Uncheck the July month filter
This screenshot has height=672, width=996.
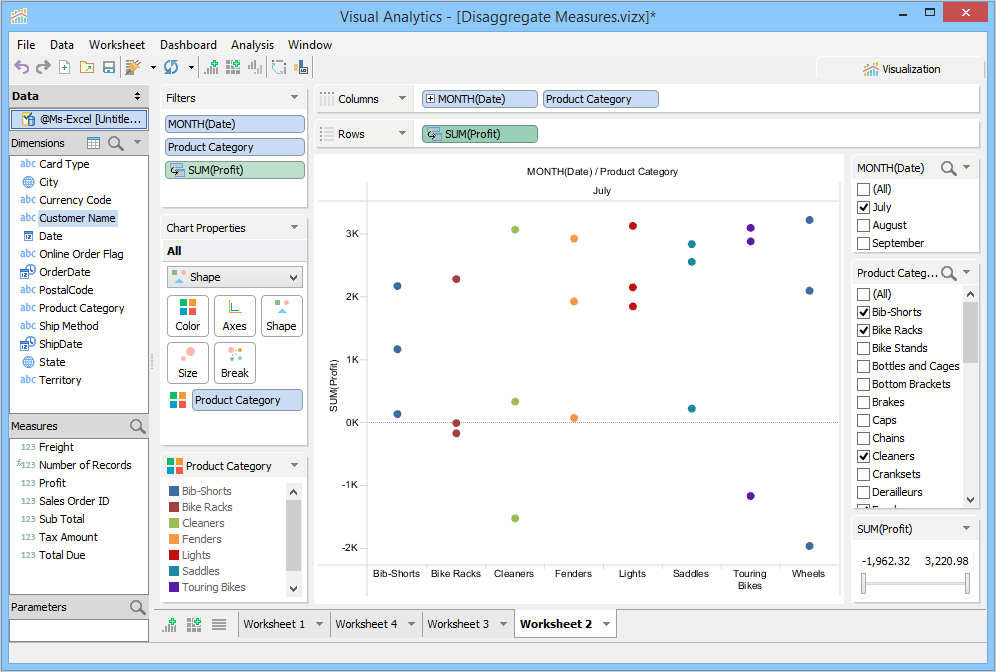(863, 207)
